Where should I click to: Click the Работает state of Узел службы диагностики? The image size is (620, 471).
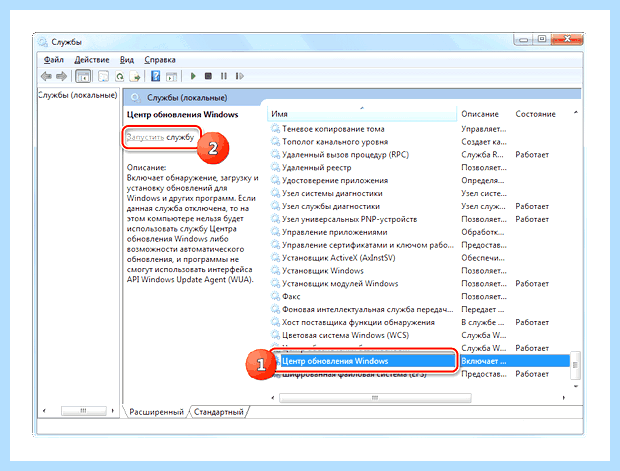(532, 206)
